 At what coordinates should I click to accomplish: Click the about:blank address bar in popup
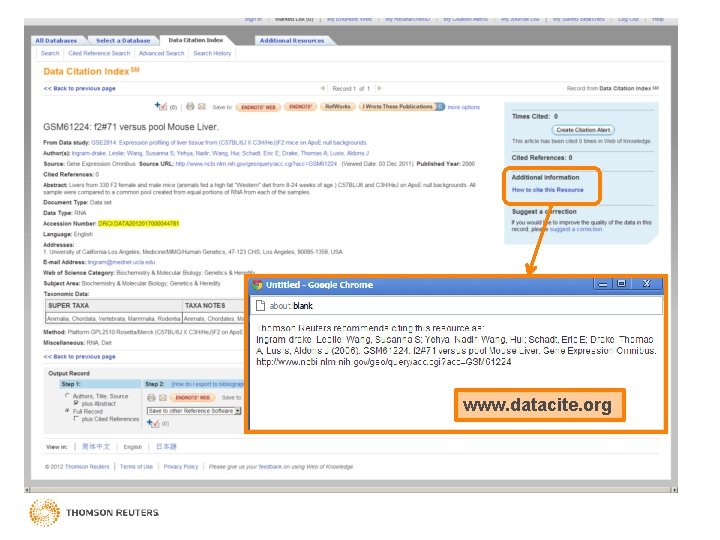(x=456, y=306)
